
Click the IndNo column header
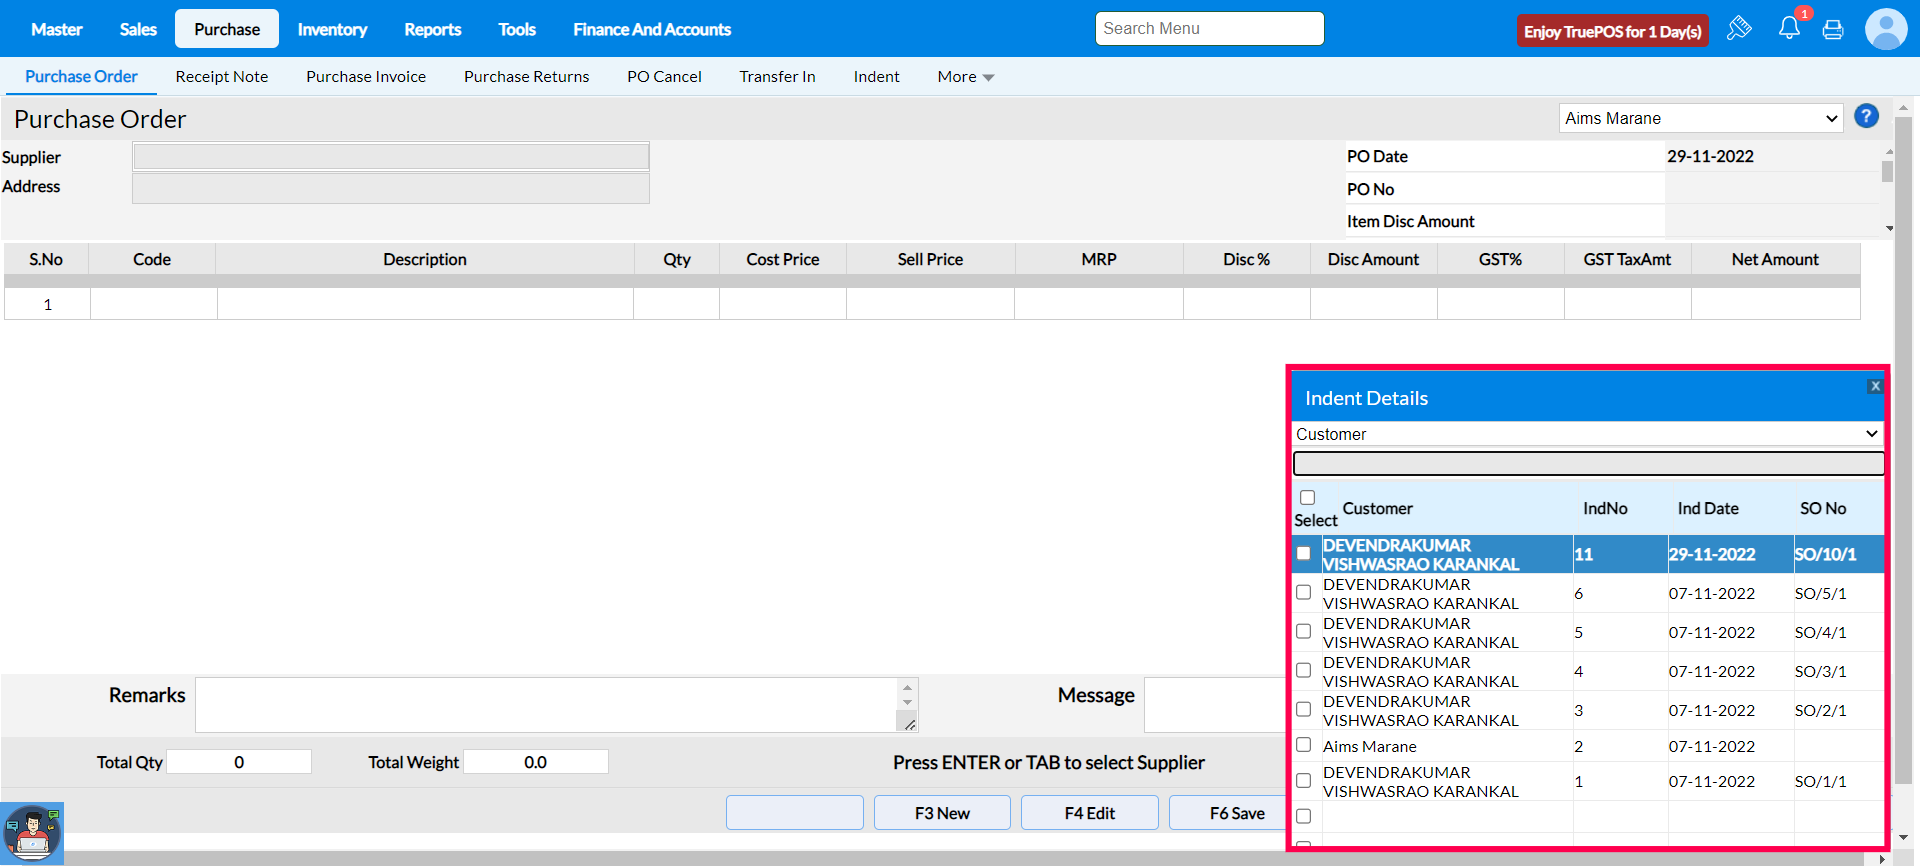point(1605,508)
